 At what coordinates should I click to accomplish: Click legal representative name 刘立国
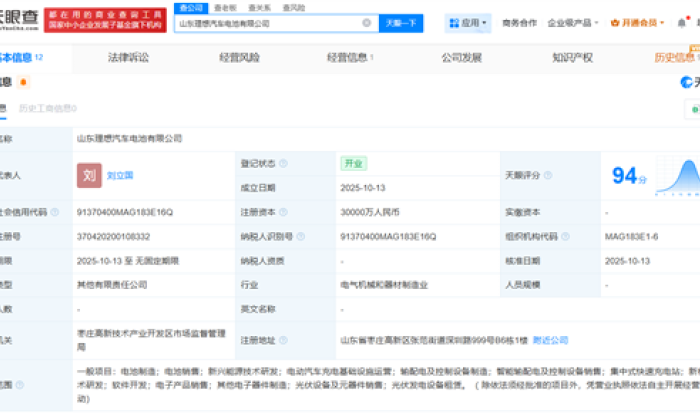point(120,175)
